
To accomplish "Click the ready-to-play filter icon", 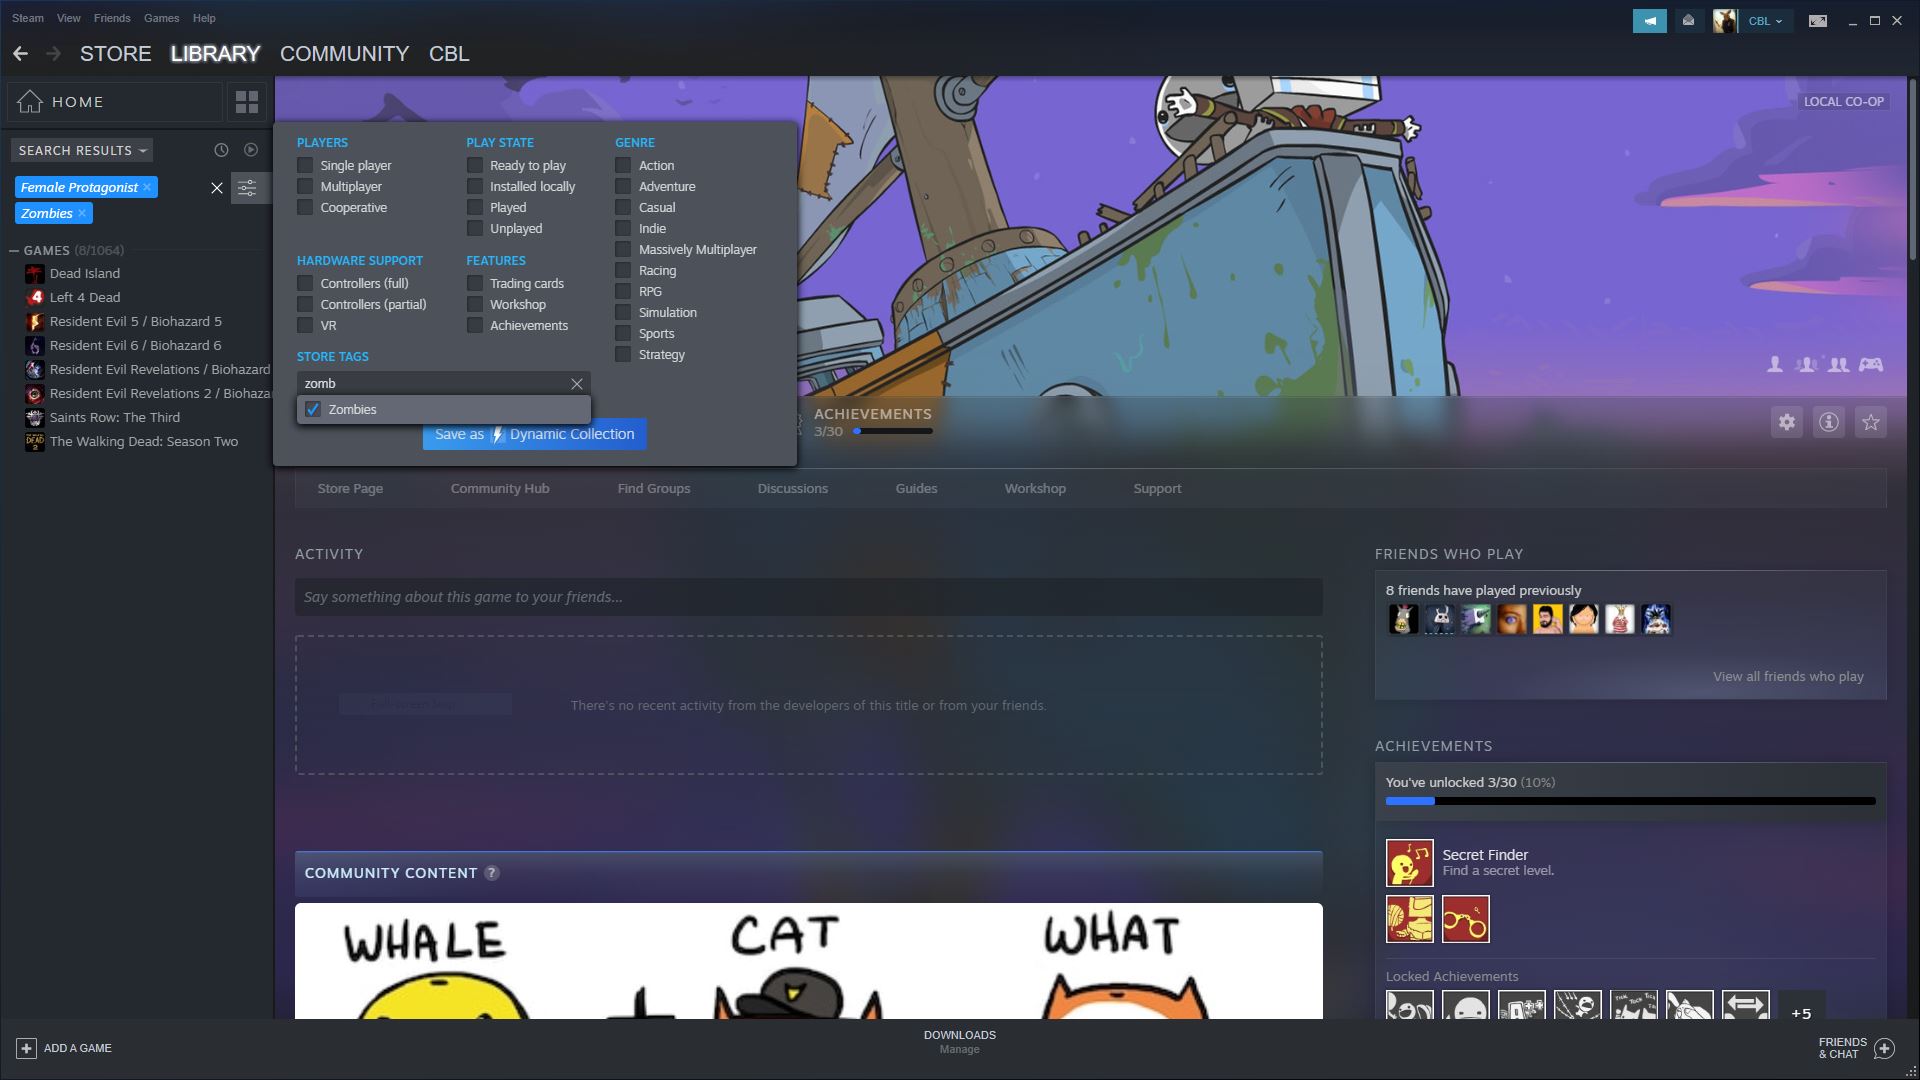I will [251, 150].
